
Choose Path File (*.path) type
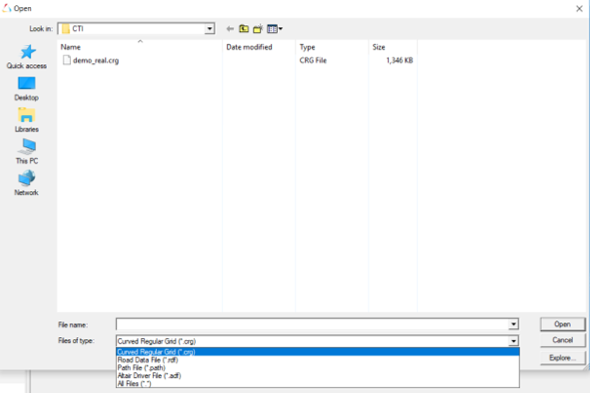click(x=318, y=368)
